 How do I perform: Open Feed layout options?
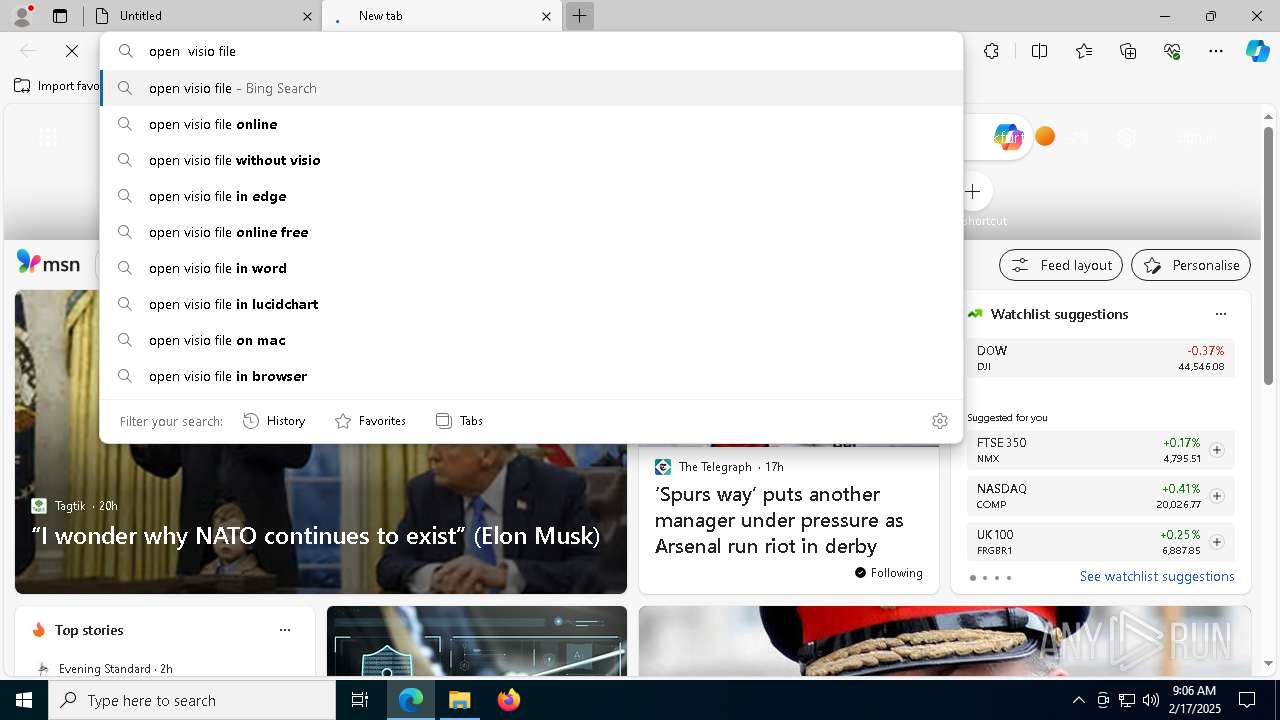[x=1061, y=265]
